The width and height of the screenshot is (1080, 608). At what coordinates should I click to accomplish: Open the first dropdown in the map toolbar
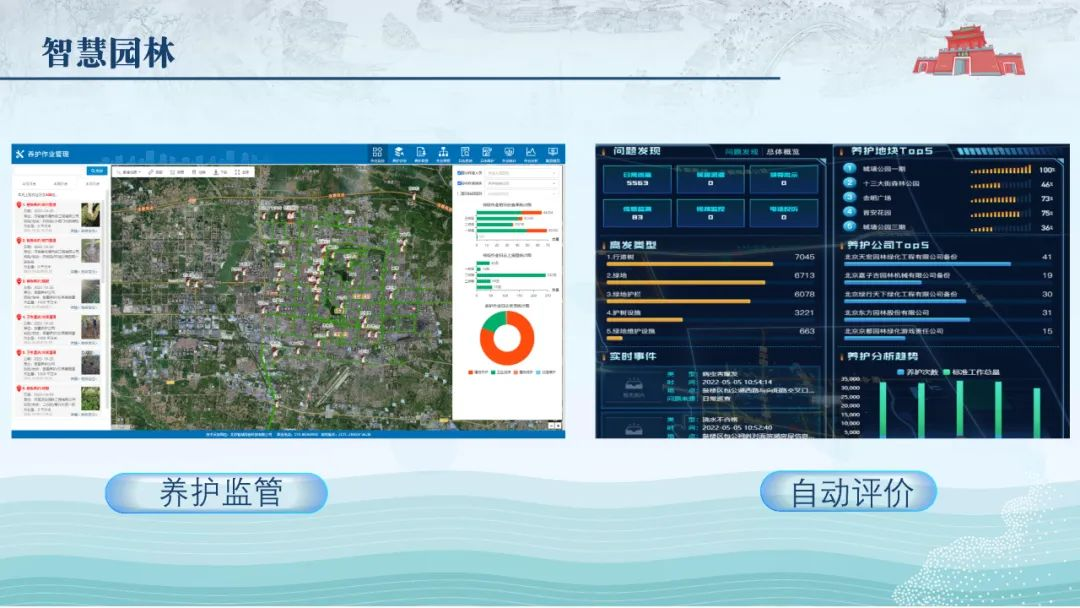click(x=129, y=172)
